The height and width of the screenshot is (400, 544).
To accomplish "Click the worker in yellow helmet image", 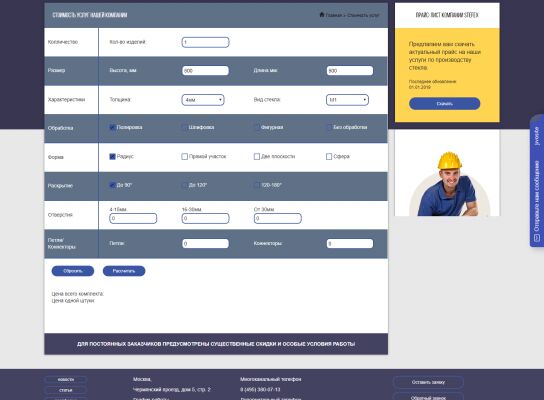I will [447, 183].
